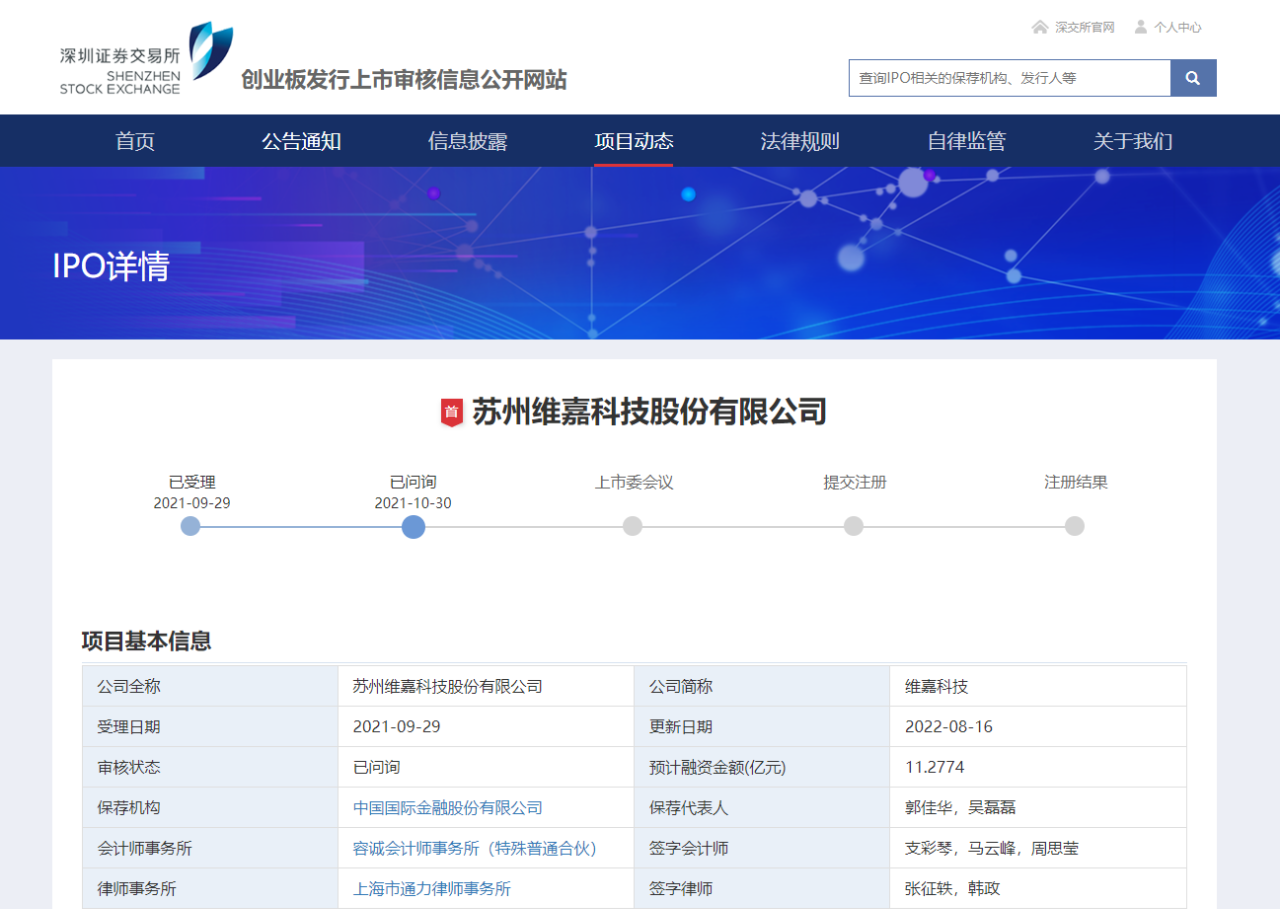Screen dimensions: 1280x909
Task: Open the 公告通知 menu
Action: [302, 141]
